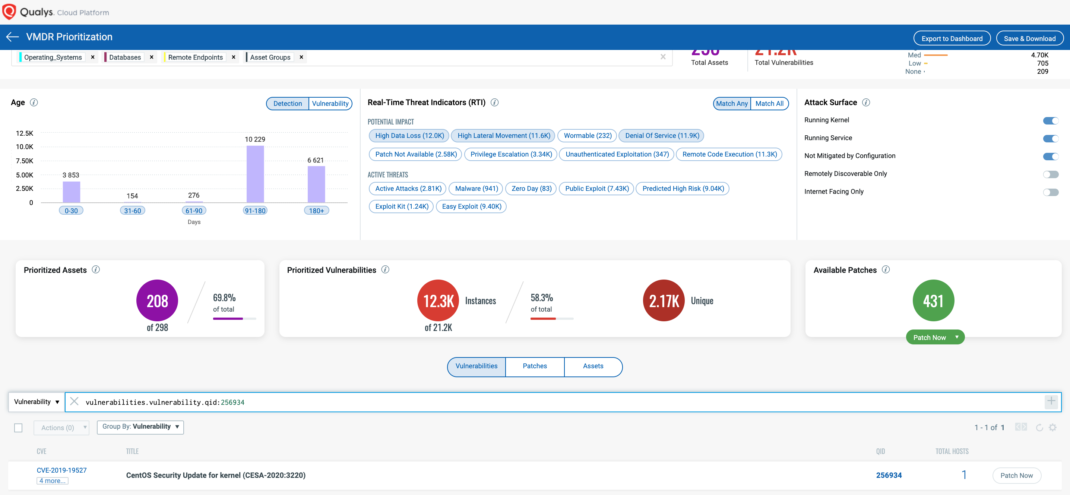Image resolution: width=1070 pixels, height=495 pixels.
Task: Click the Export to Dashboard button
Action: click(x=952, y=38)
